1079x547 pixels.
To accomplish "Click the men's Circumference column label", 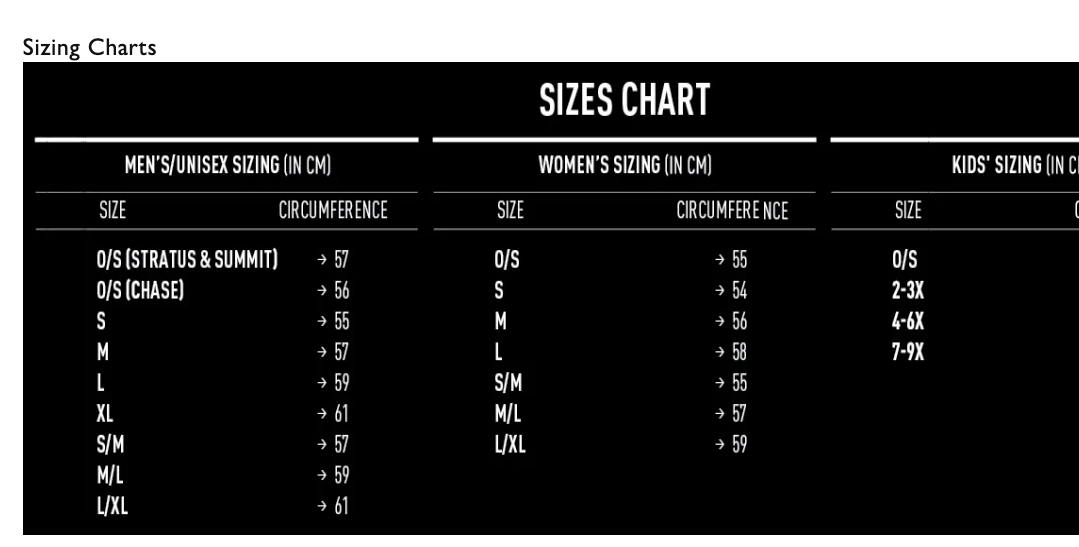I will point(332,211).
